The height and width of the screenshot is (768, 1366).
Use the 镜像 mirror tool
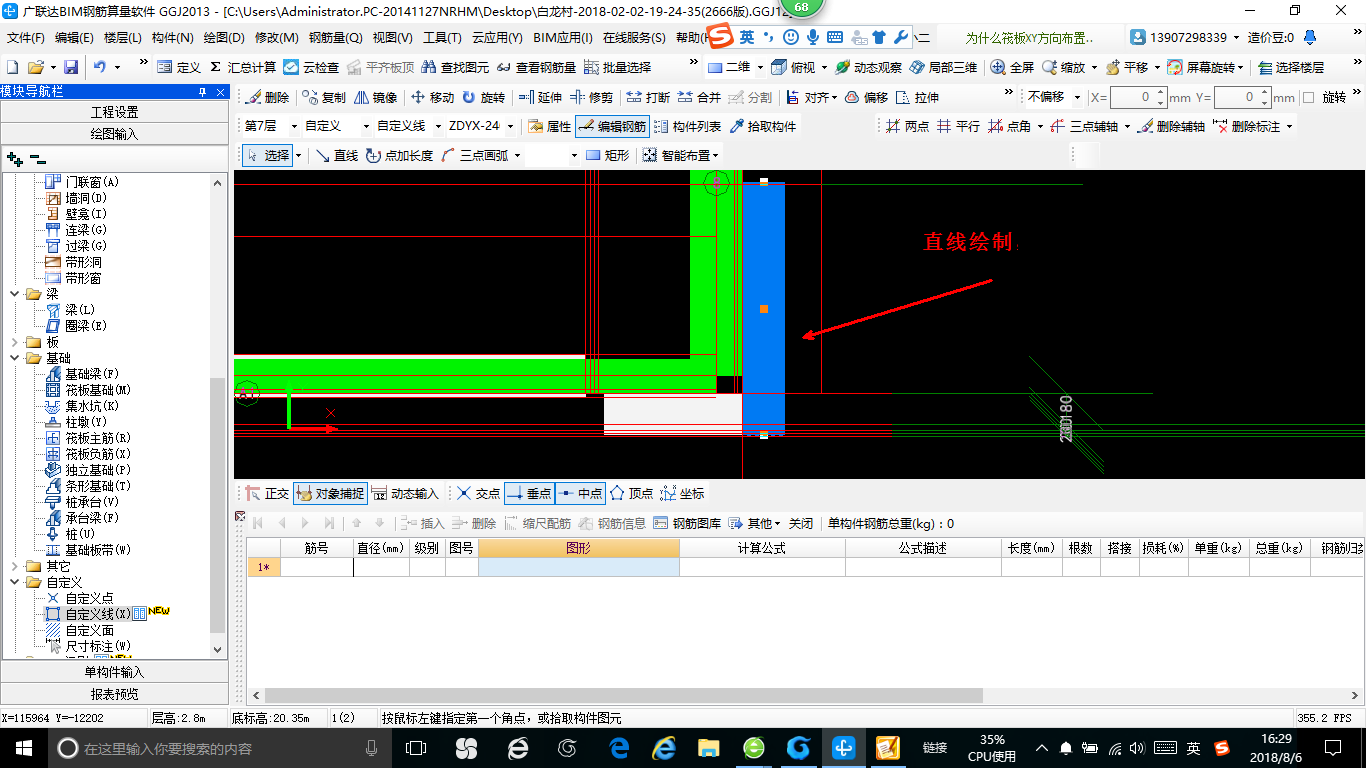point(375,97)
